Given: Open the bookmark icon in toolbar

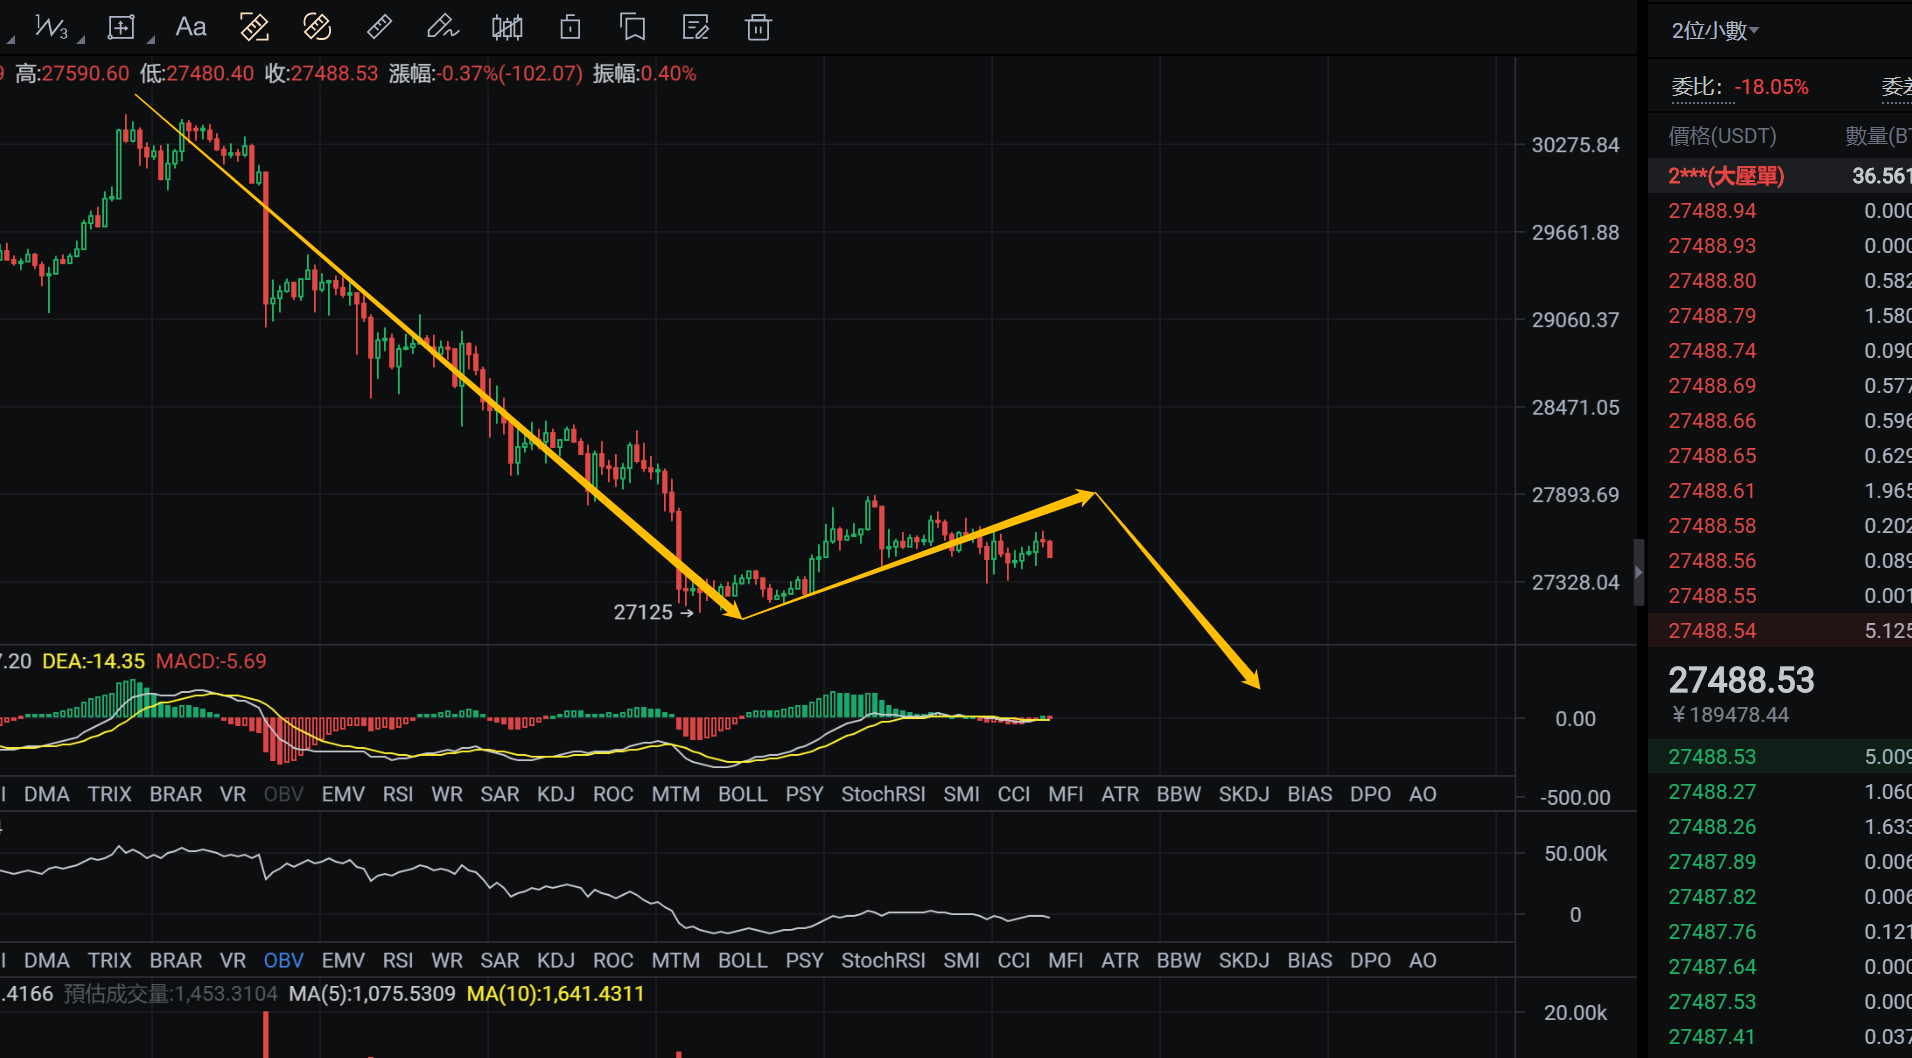Looking at the screenshot, I should point(632,27).
